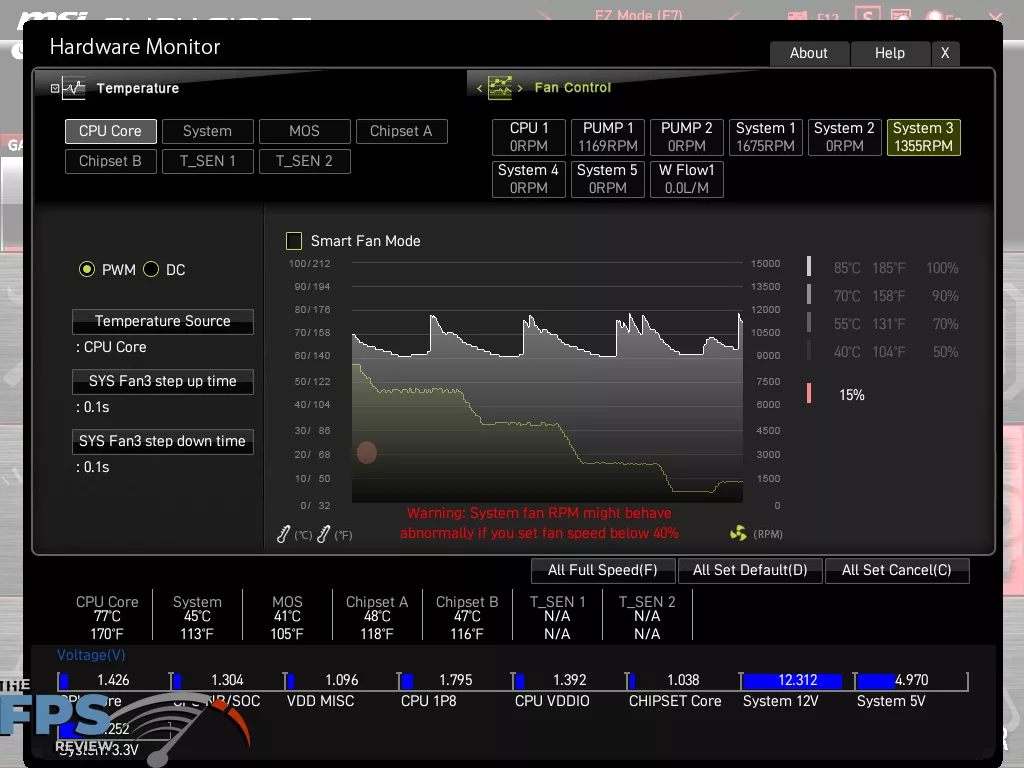Click the All Full Speed(F) button
The image size is (1024, 768).
pos(603,570)
